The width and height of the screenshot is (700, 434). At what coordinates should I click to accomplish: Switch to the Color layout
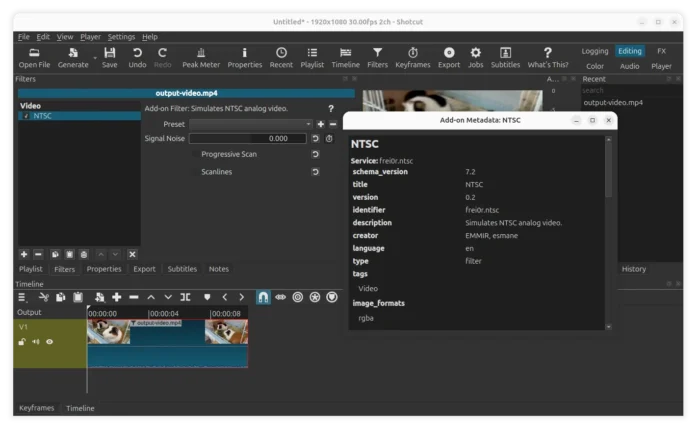595,66
